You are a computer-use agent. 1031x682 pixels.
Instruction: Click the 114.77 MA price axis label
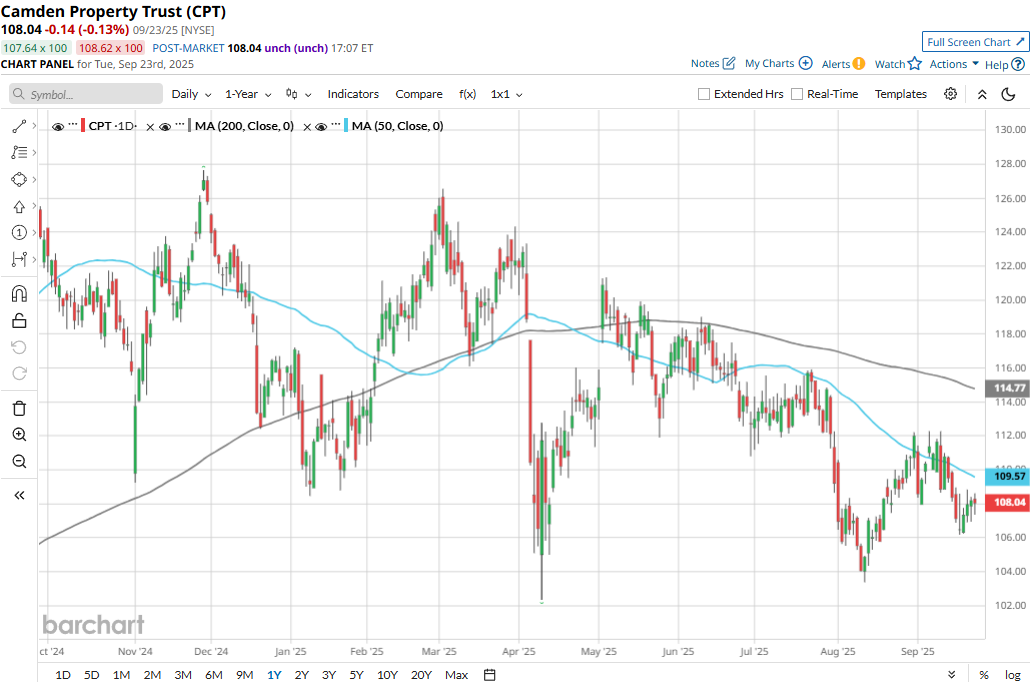(x=1008, y=388)
